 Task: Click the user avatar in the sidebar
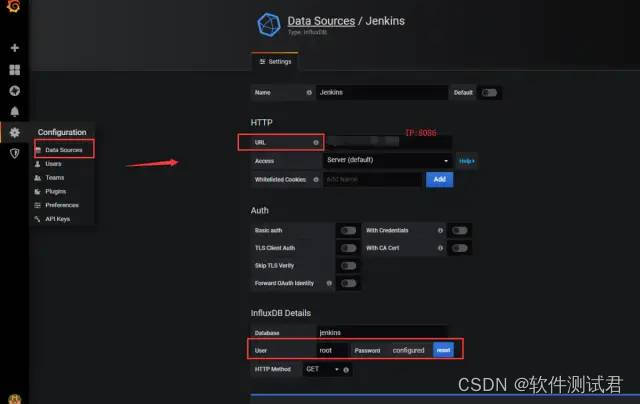click(14, 399)
